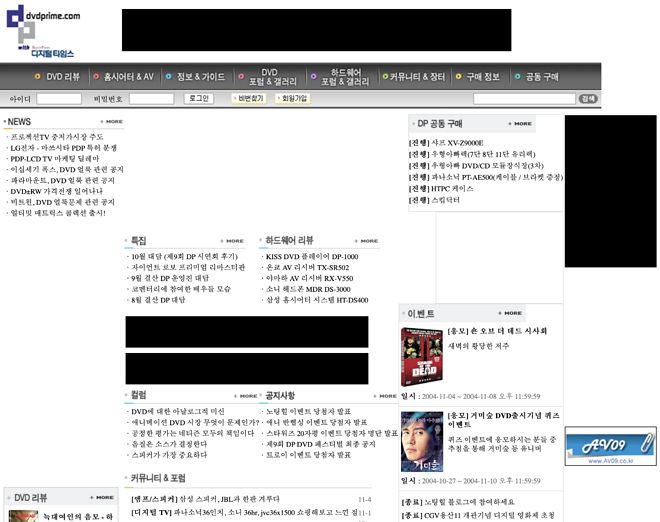Click the AV09 banner image
The width and height of the screenshot is (660, 522).
[610, 446]
